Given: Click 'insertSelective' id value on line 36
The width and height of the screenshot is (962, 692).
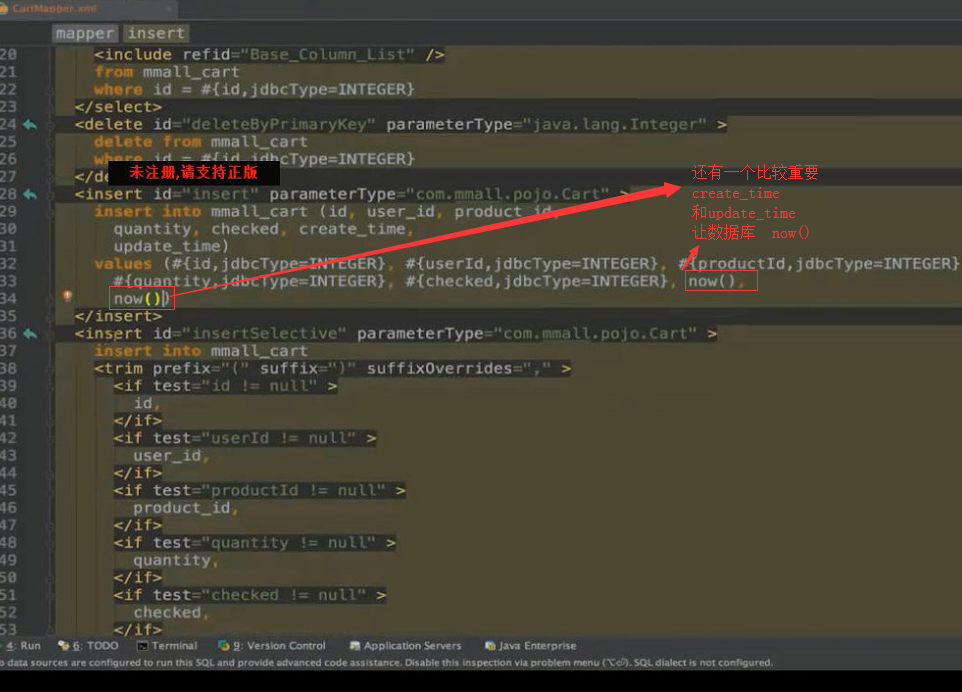Looking at the screenshot, I should pyautogui.click(x=264, y=334).
